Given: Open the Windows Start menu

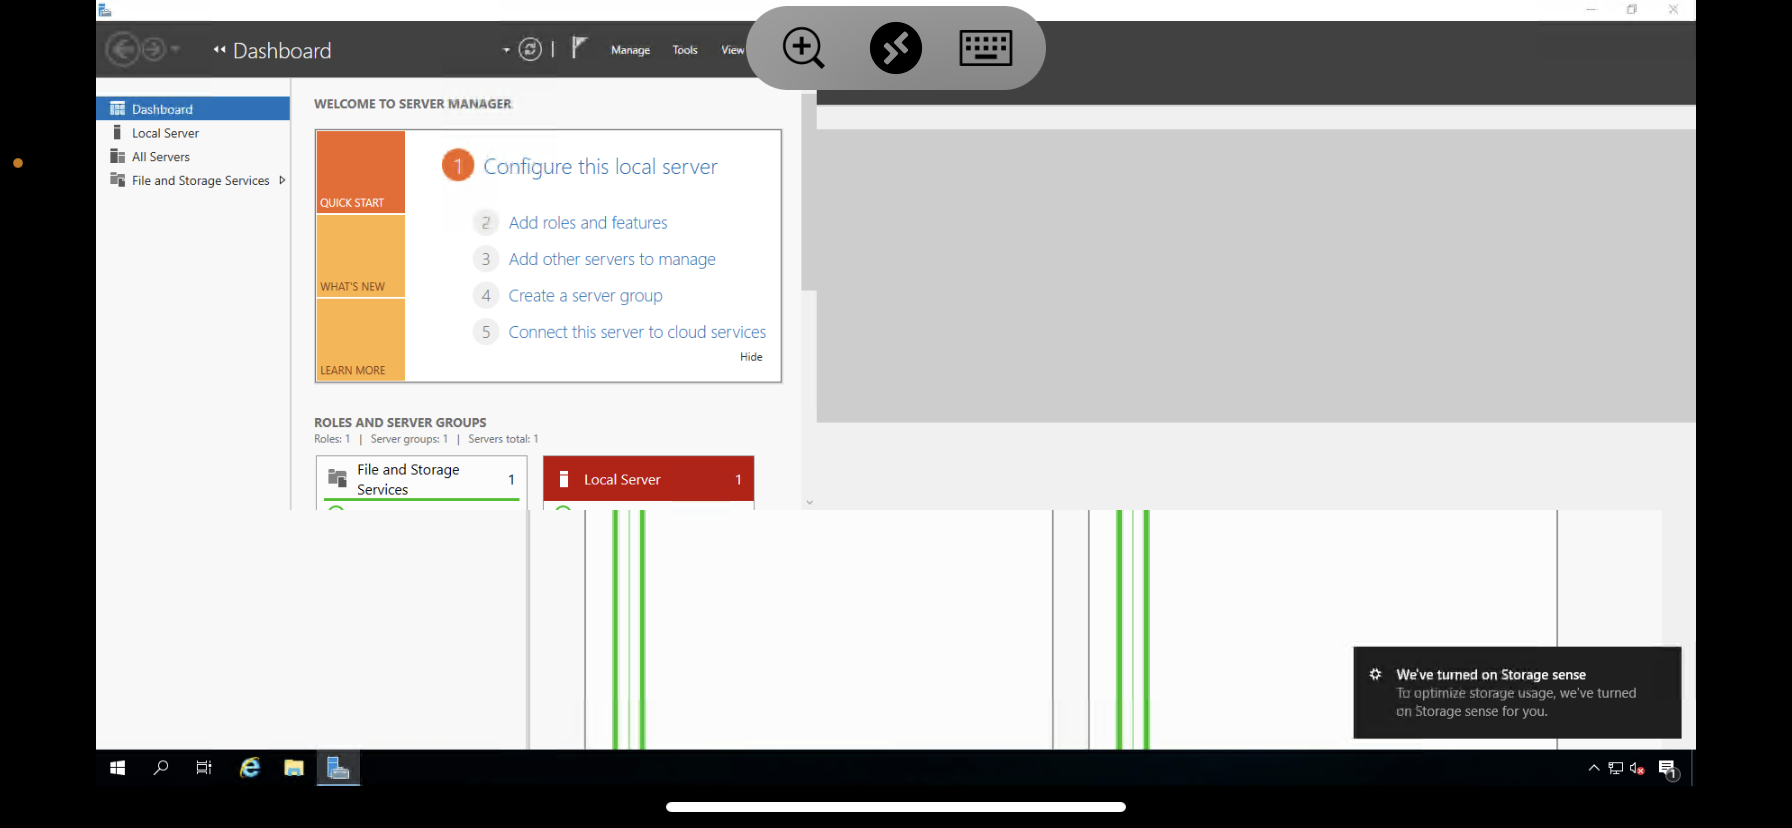Looking at the screenshot, I should click(117, 767).
